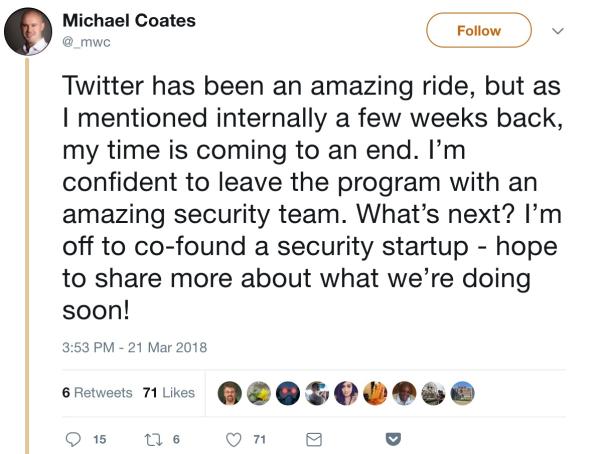600x454 pixels.
Task: Open the purple-haired liker's avatar
Action: tap(346, 393)
